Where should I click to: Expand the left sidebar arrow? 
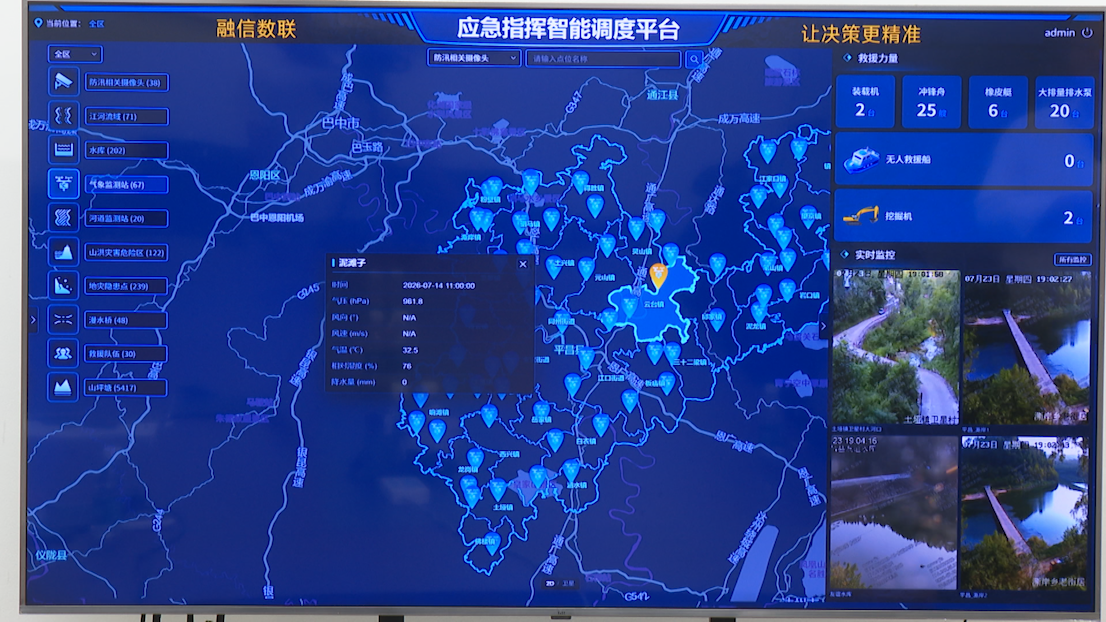tap(33, 320)
